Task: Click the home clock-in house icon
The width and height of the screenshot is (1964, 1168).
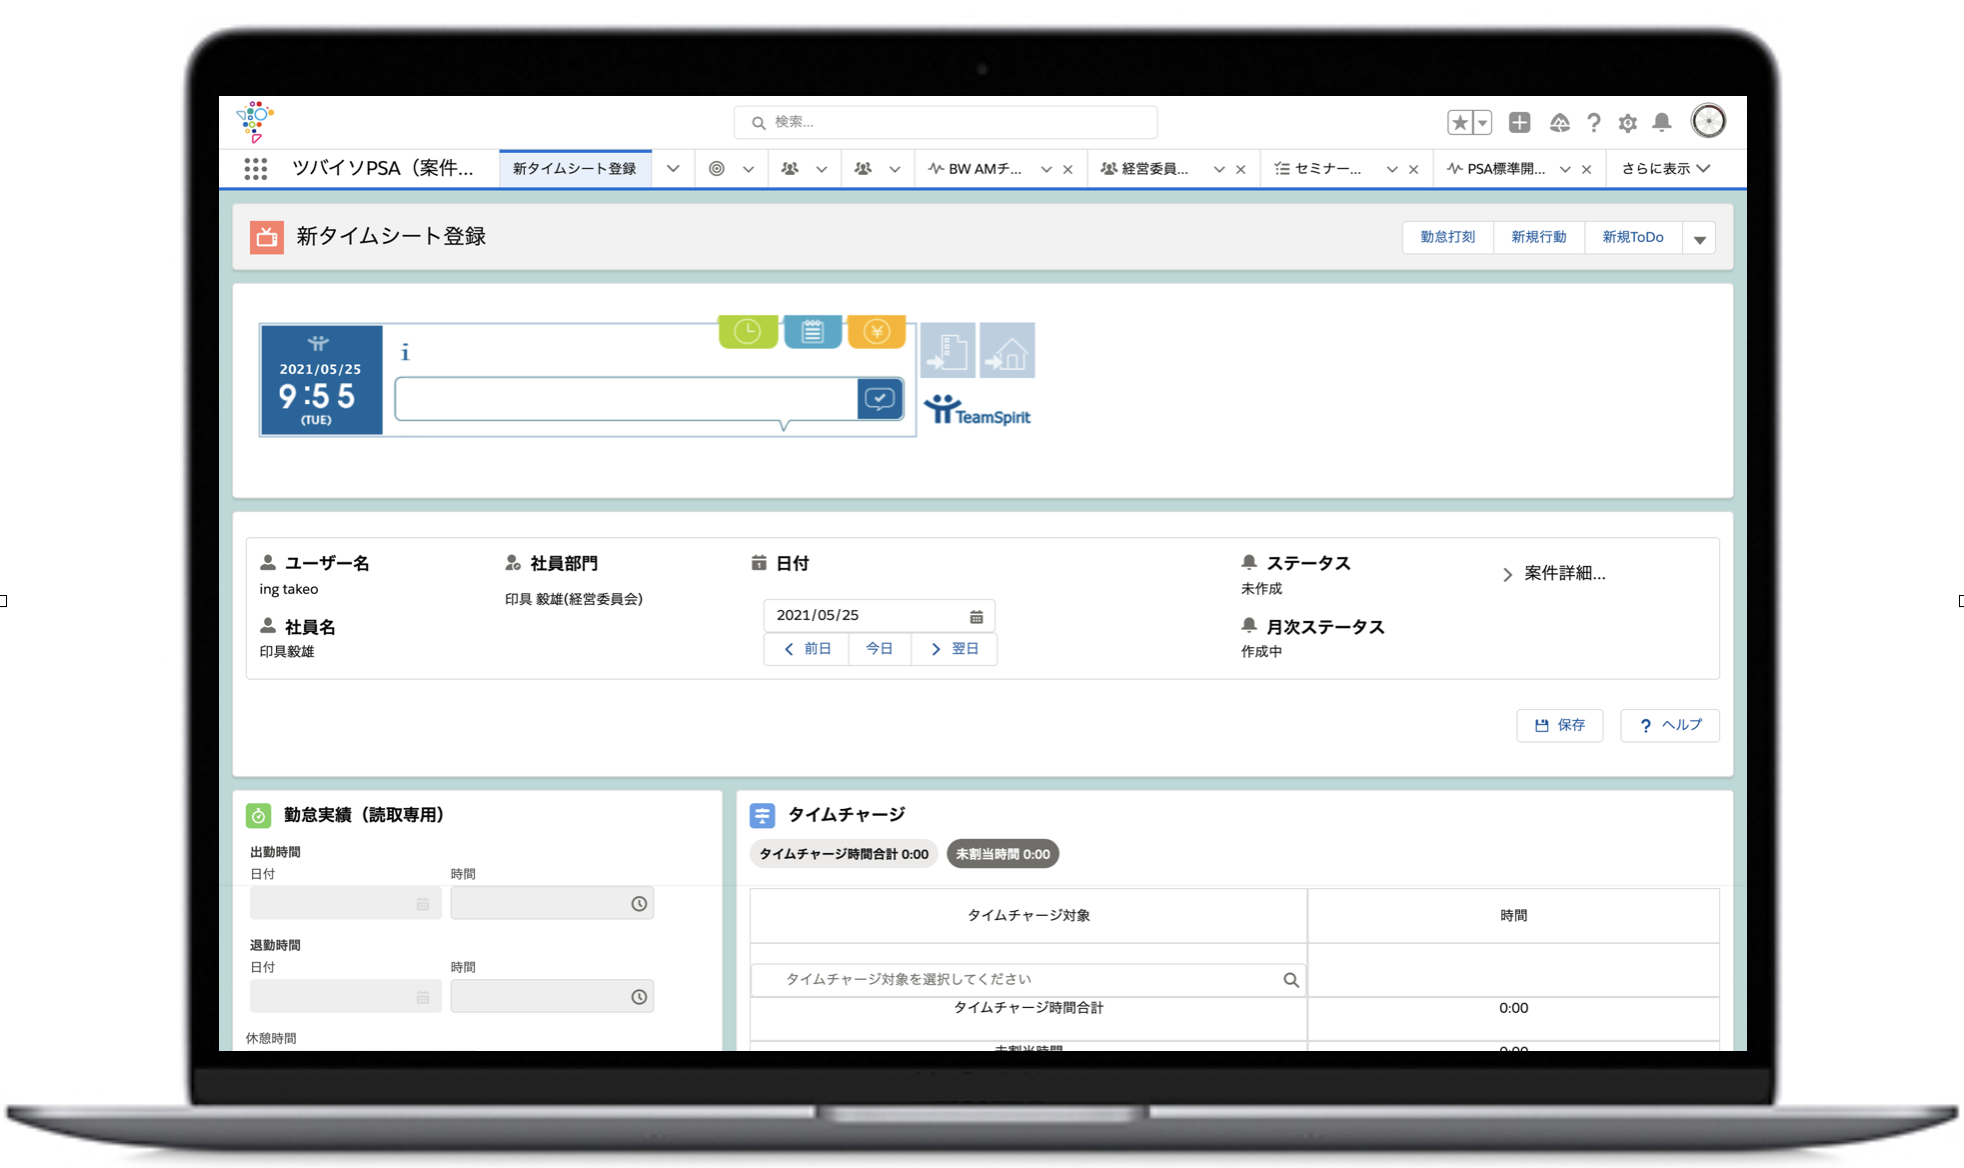Action: [x=1008, y=351]
